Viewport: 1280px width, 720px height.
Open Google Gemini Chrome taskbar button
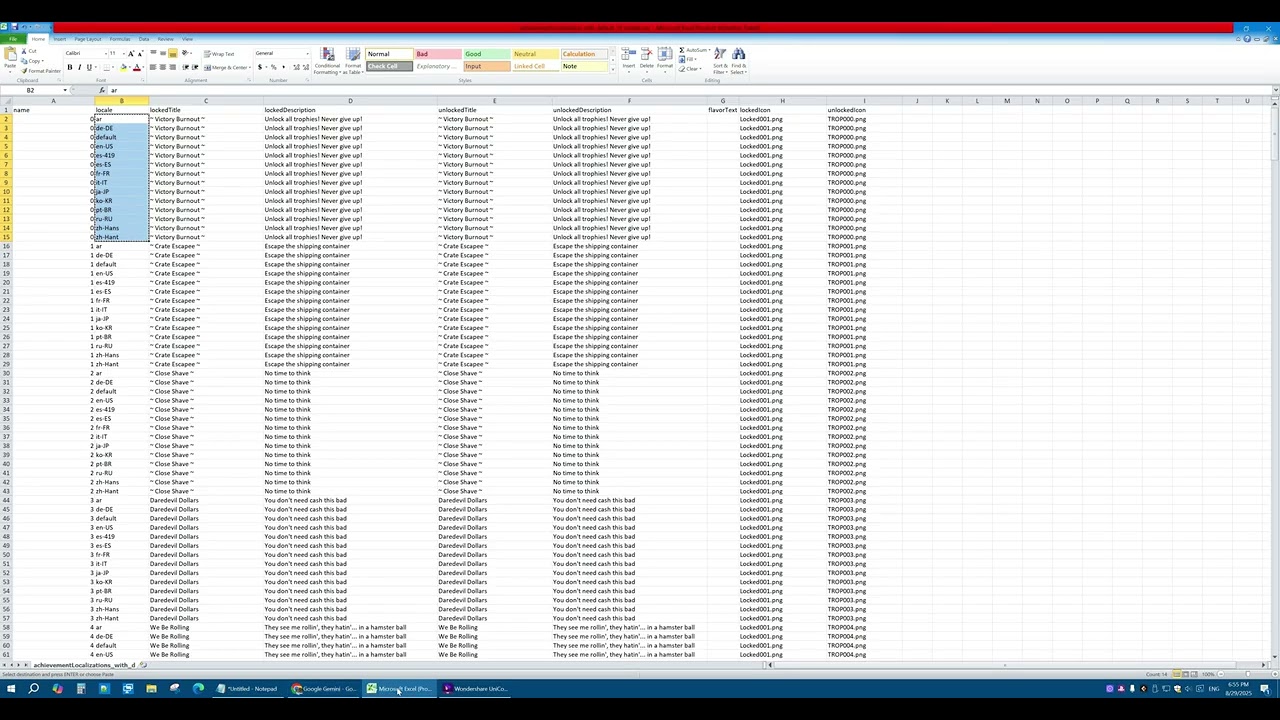pyautogui.click(x=324, y=688)
